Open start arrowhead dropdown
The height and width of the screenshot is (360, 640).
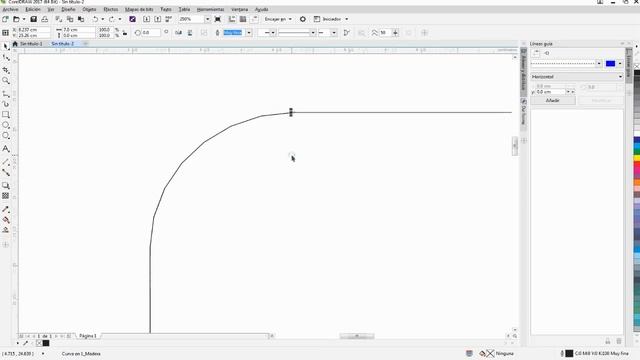(273, 33)
